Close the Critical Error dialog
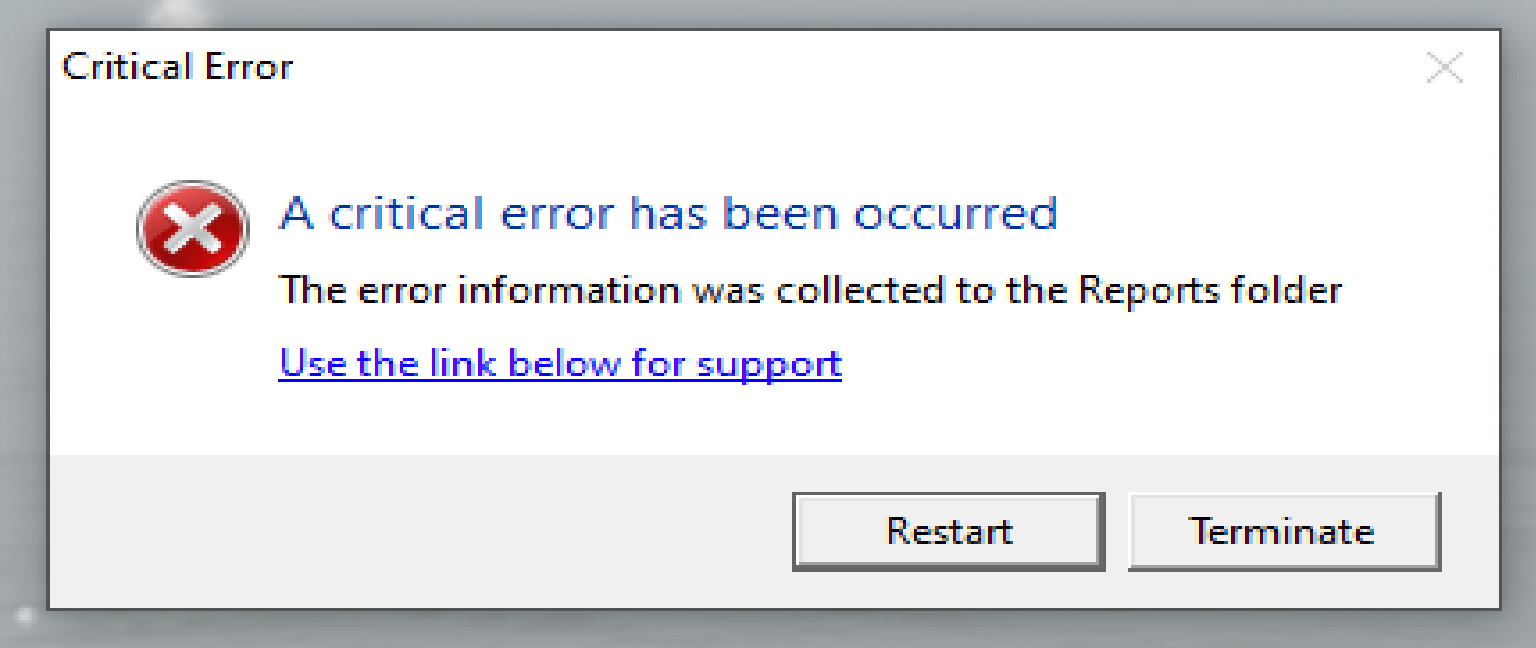Viewport: 1536px width, 648px height. click(x=1444, y=68)
